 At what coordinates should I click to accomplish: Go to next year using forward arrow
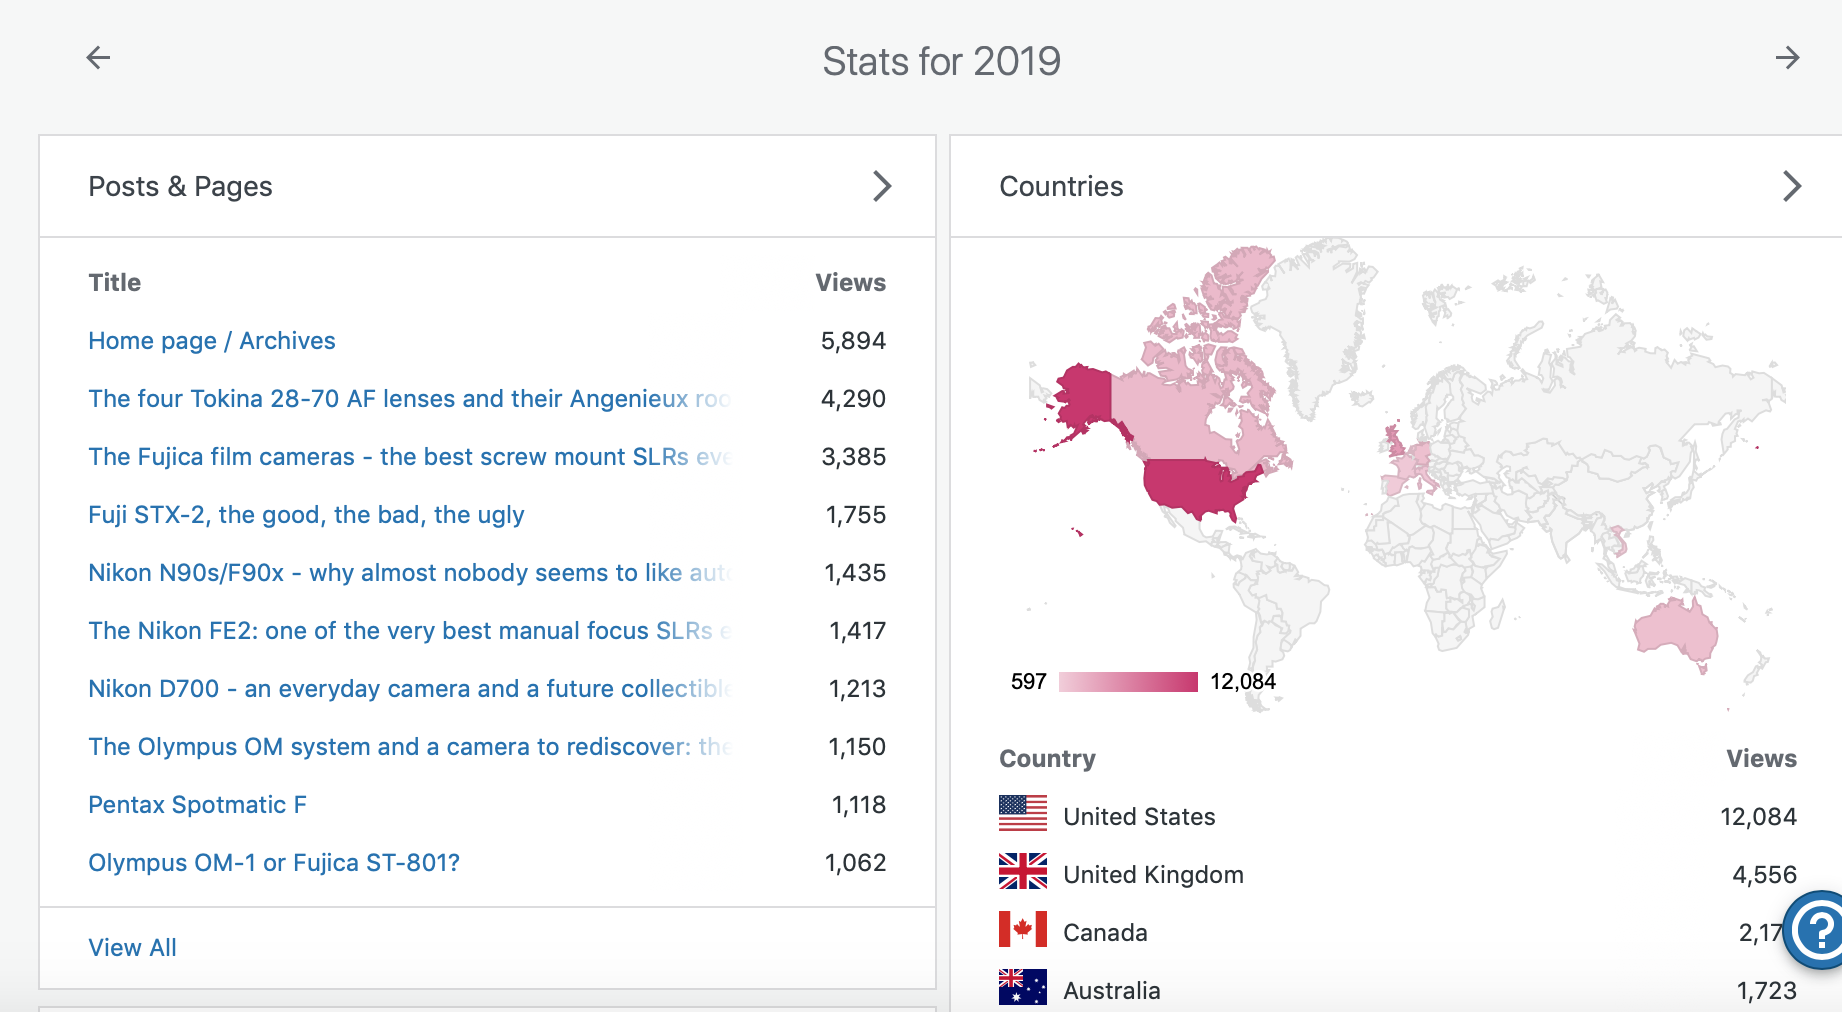[x=1787, y=58]
